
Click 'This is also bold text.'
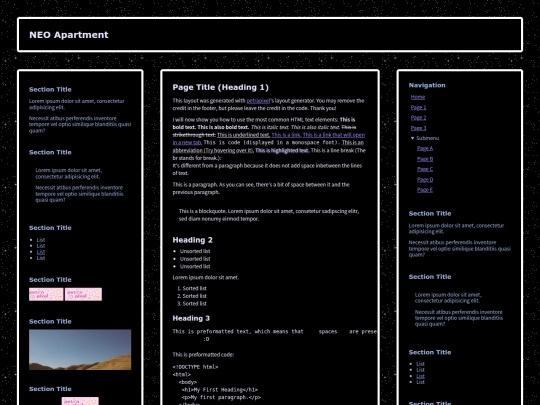[x=223, y=127]
